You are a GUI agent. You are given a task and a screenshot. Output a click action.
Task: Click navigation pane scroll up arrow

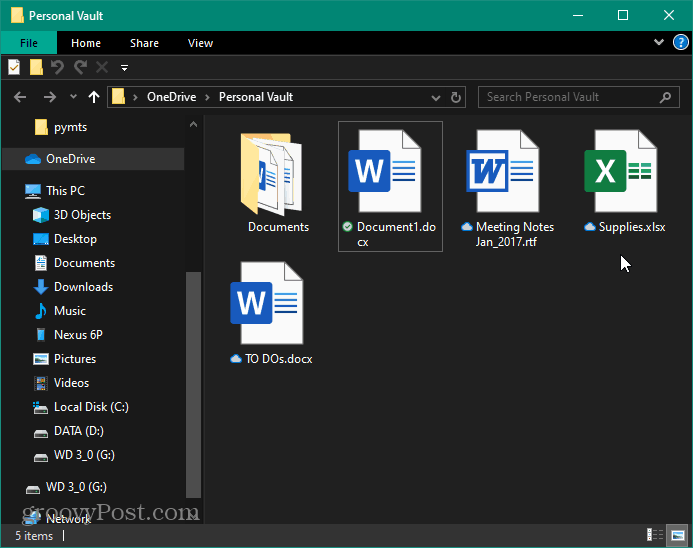(x=193, y=125)
